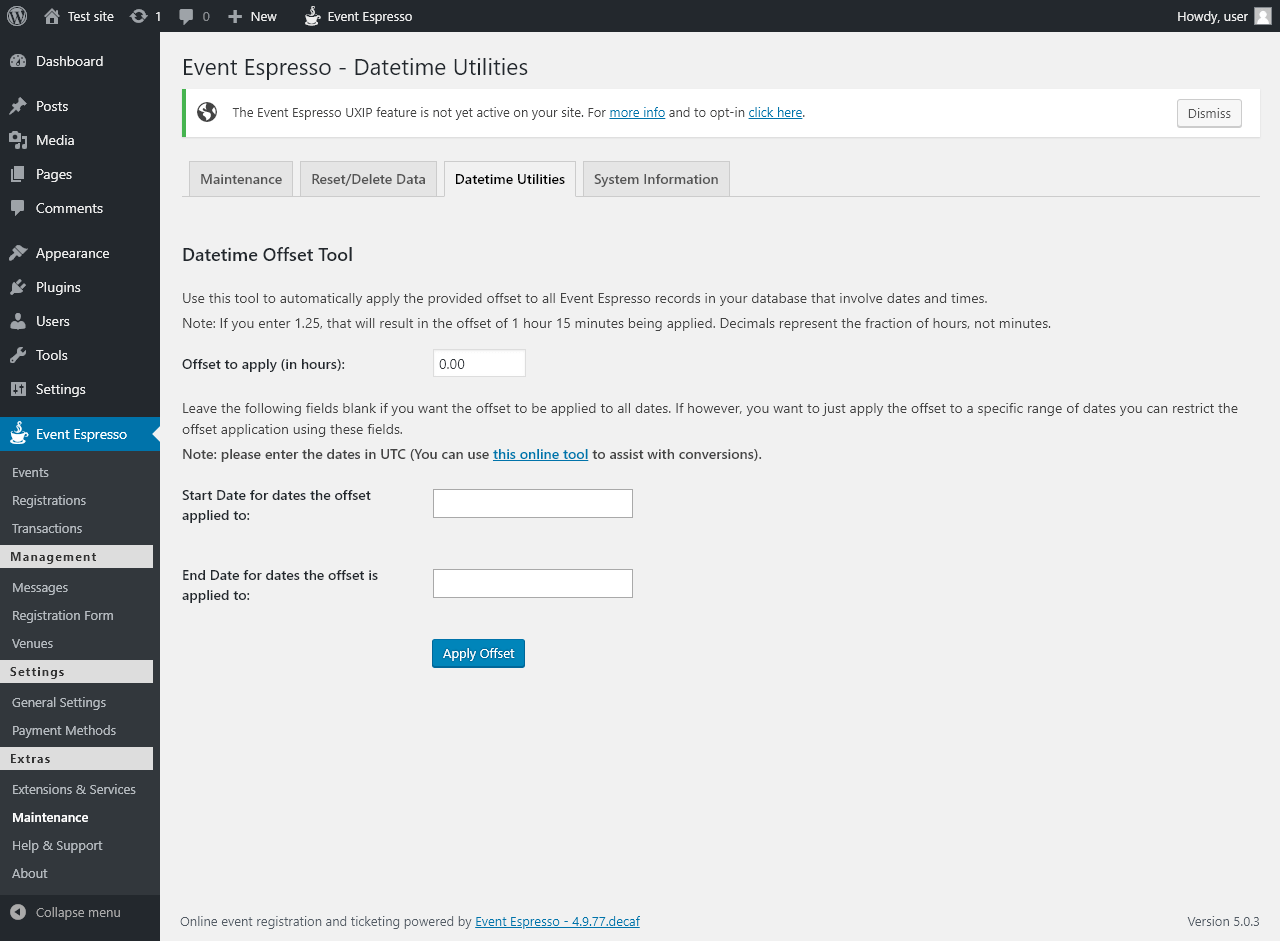Click the WordPress logo icon

click(x=17, y=16)
